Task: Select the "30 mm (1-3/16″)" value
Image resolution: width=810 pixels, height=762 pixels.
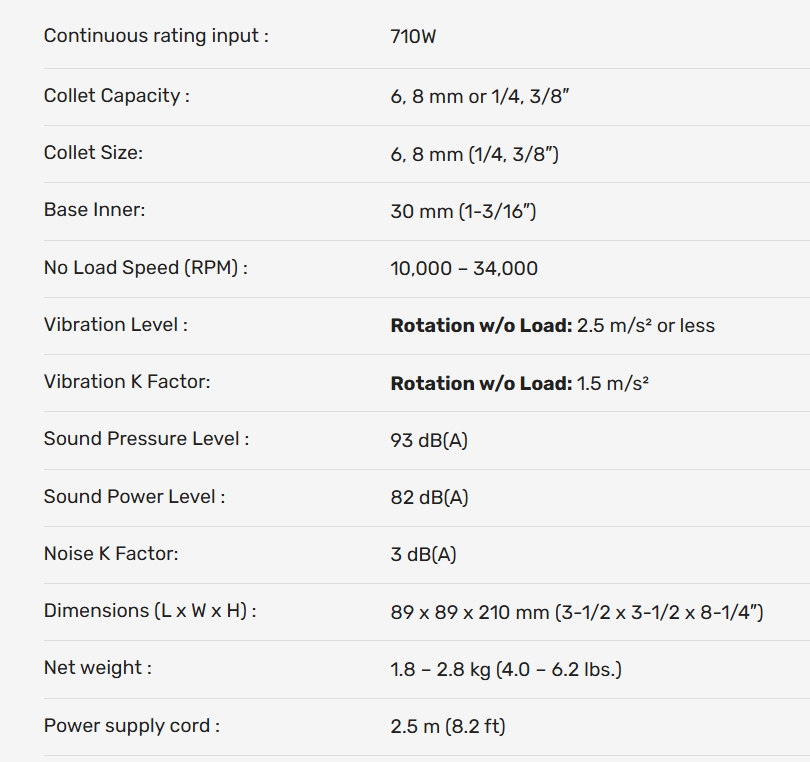Action: click(463, 211)
